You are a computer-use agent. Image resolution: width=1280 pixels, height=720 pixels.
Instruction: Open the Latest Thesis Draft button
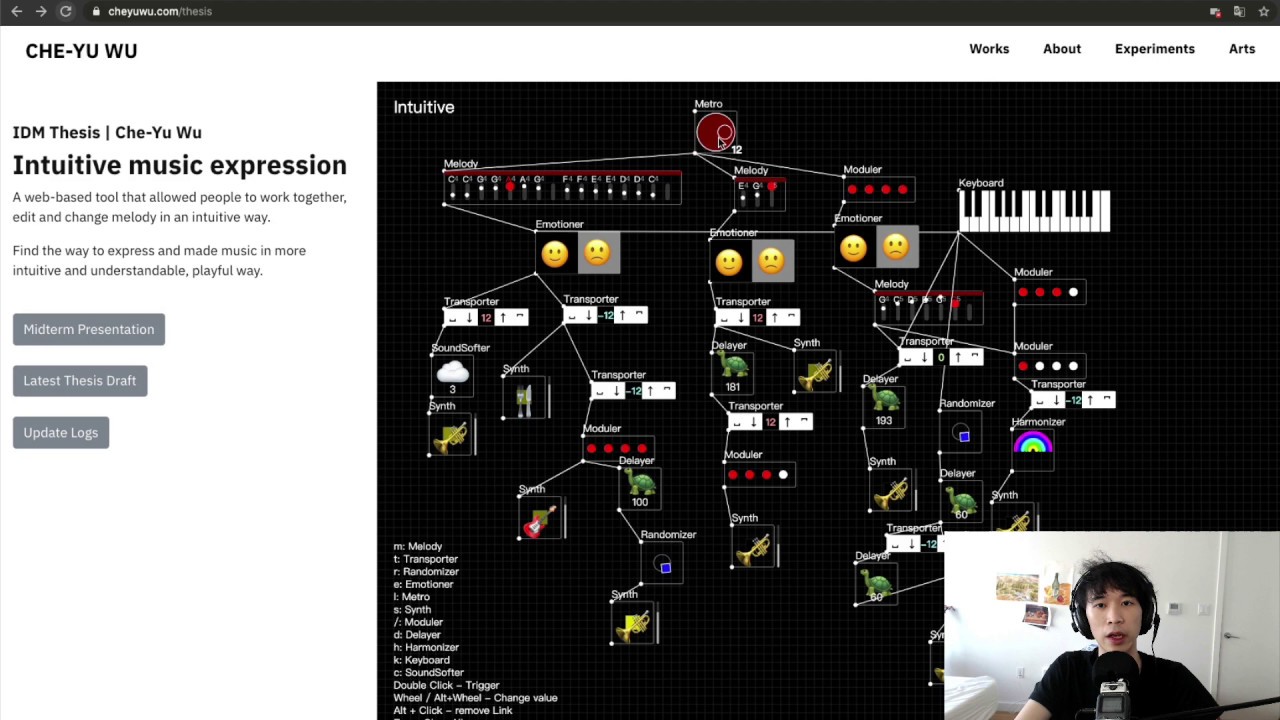(x=80, y=380)
